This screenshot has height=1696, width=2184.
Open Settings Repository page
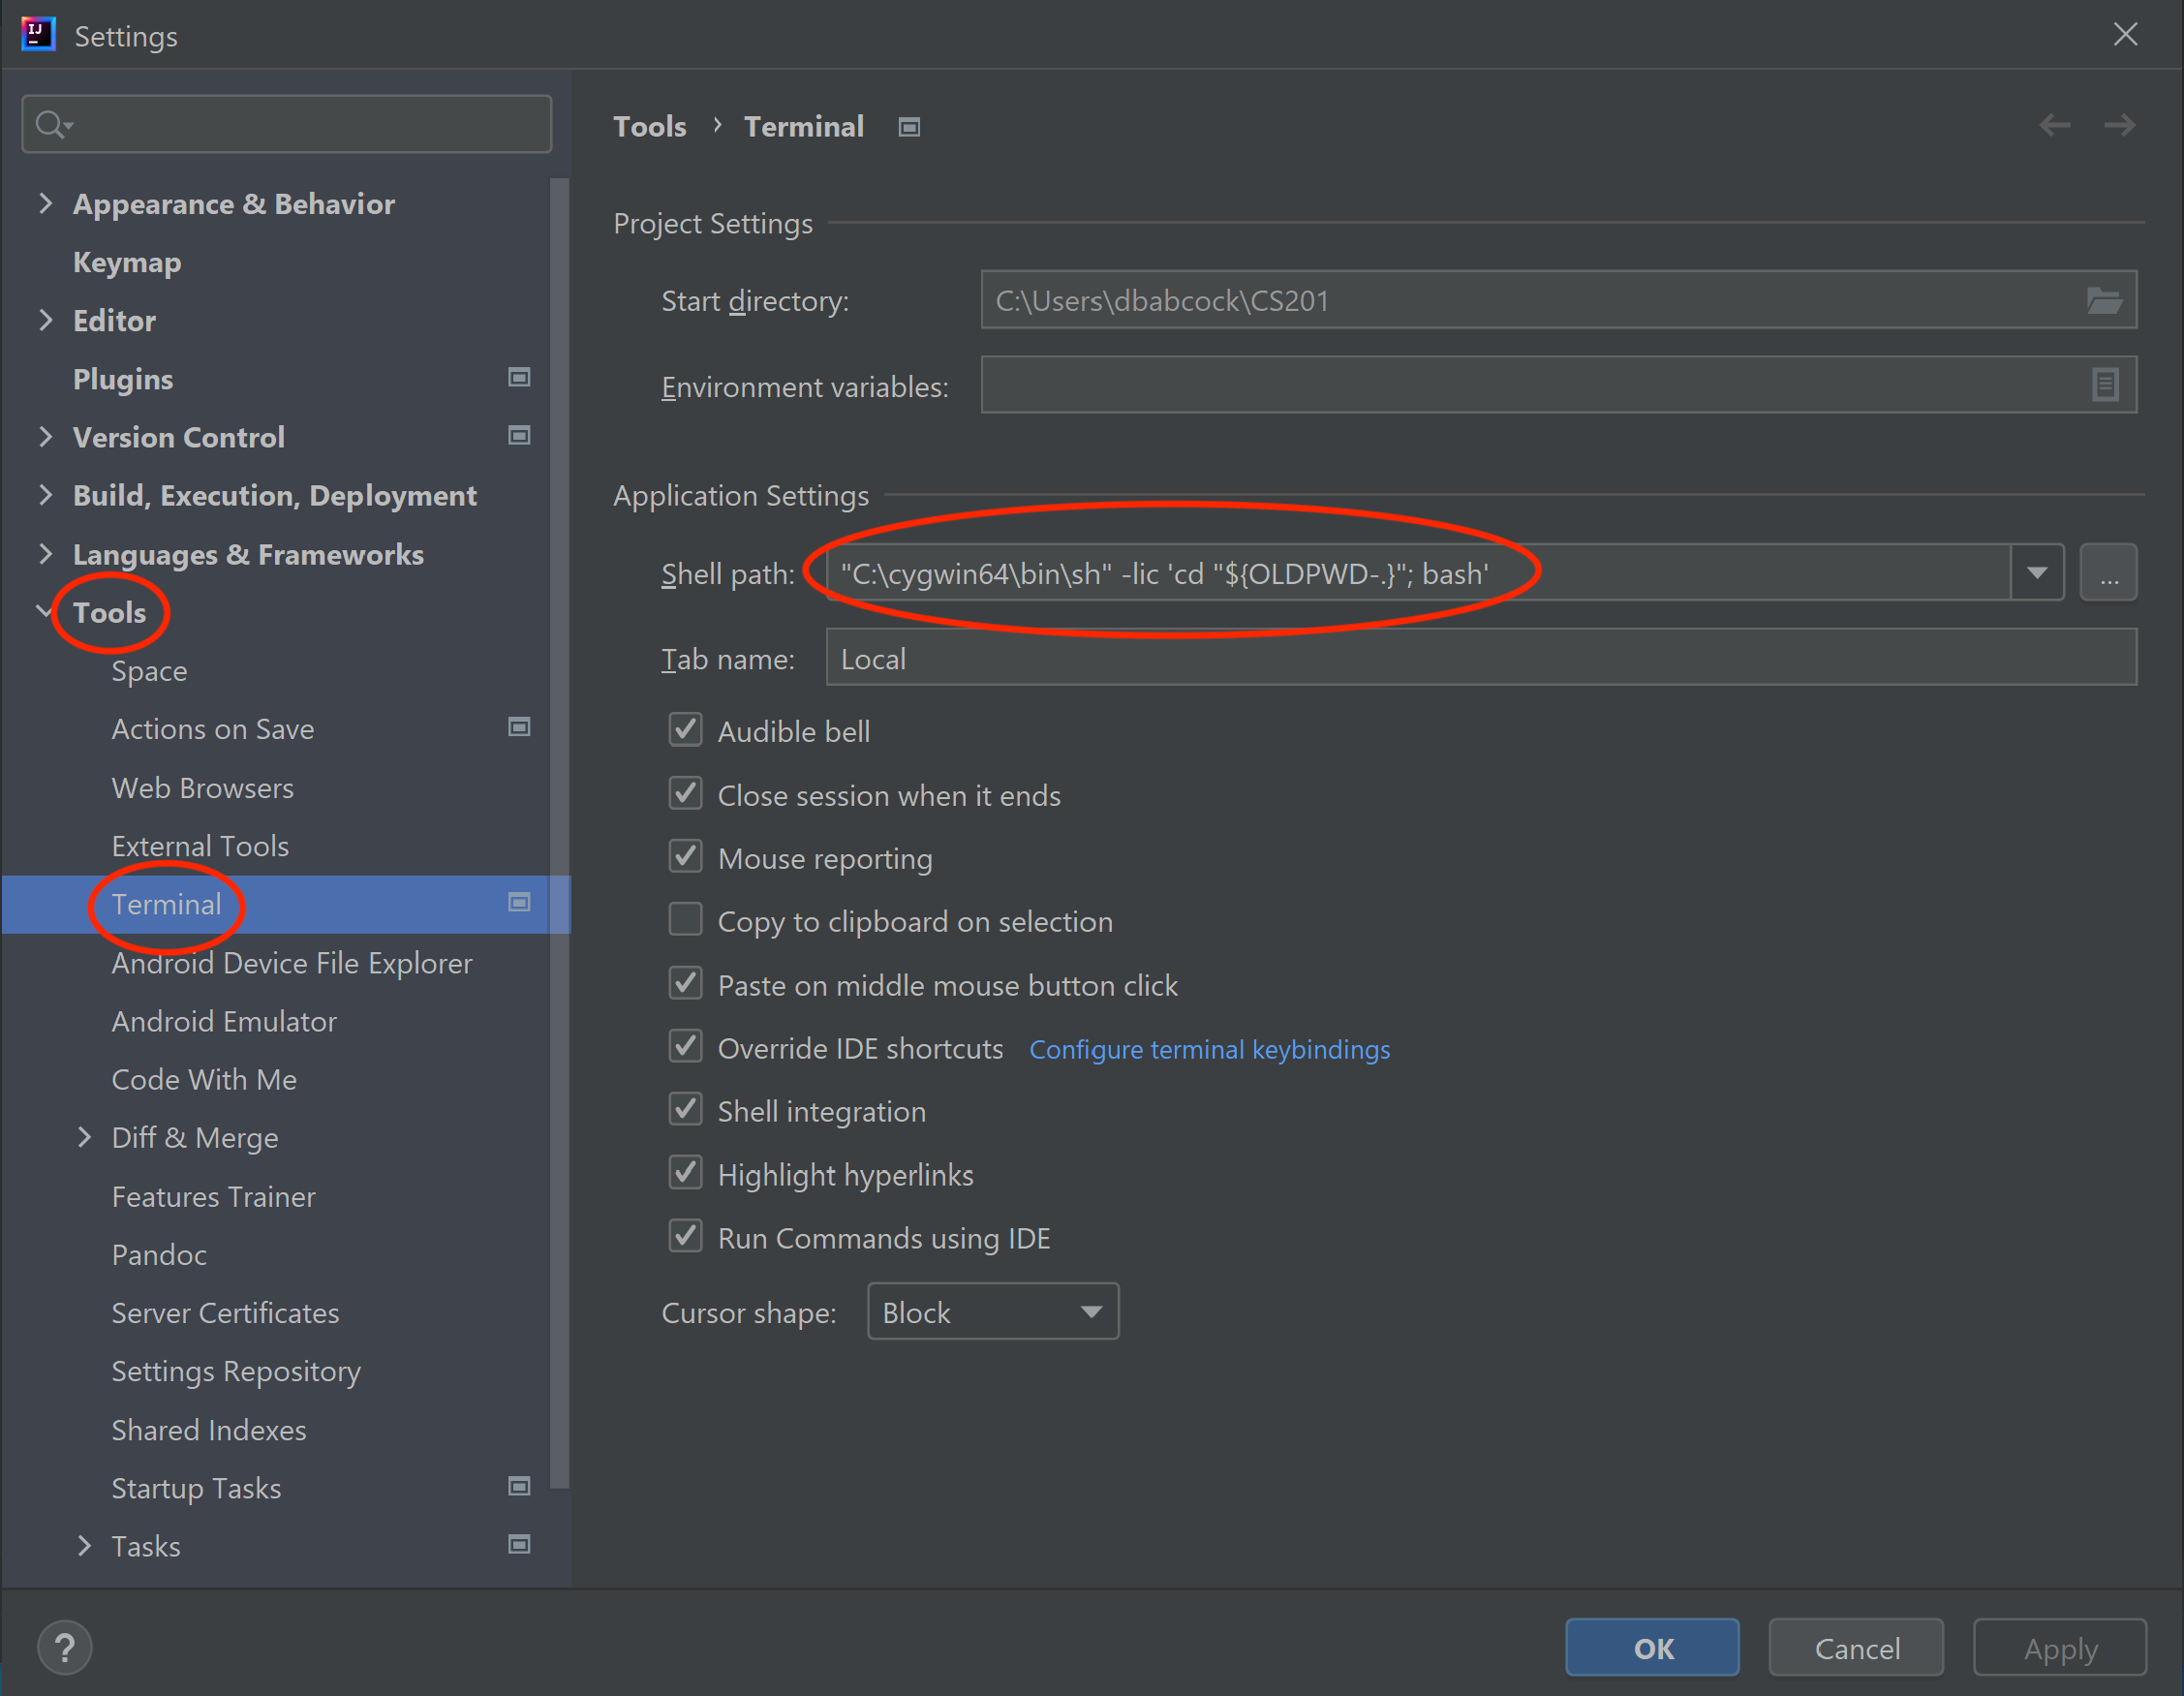coord(236,1371)
